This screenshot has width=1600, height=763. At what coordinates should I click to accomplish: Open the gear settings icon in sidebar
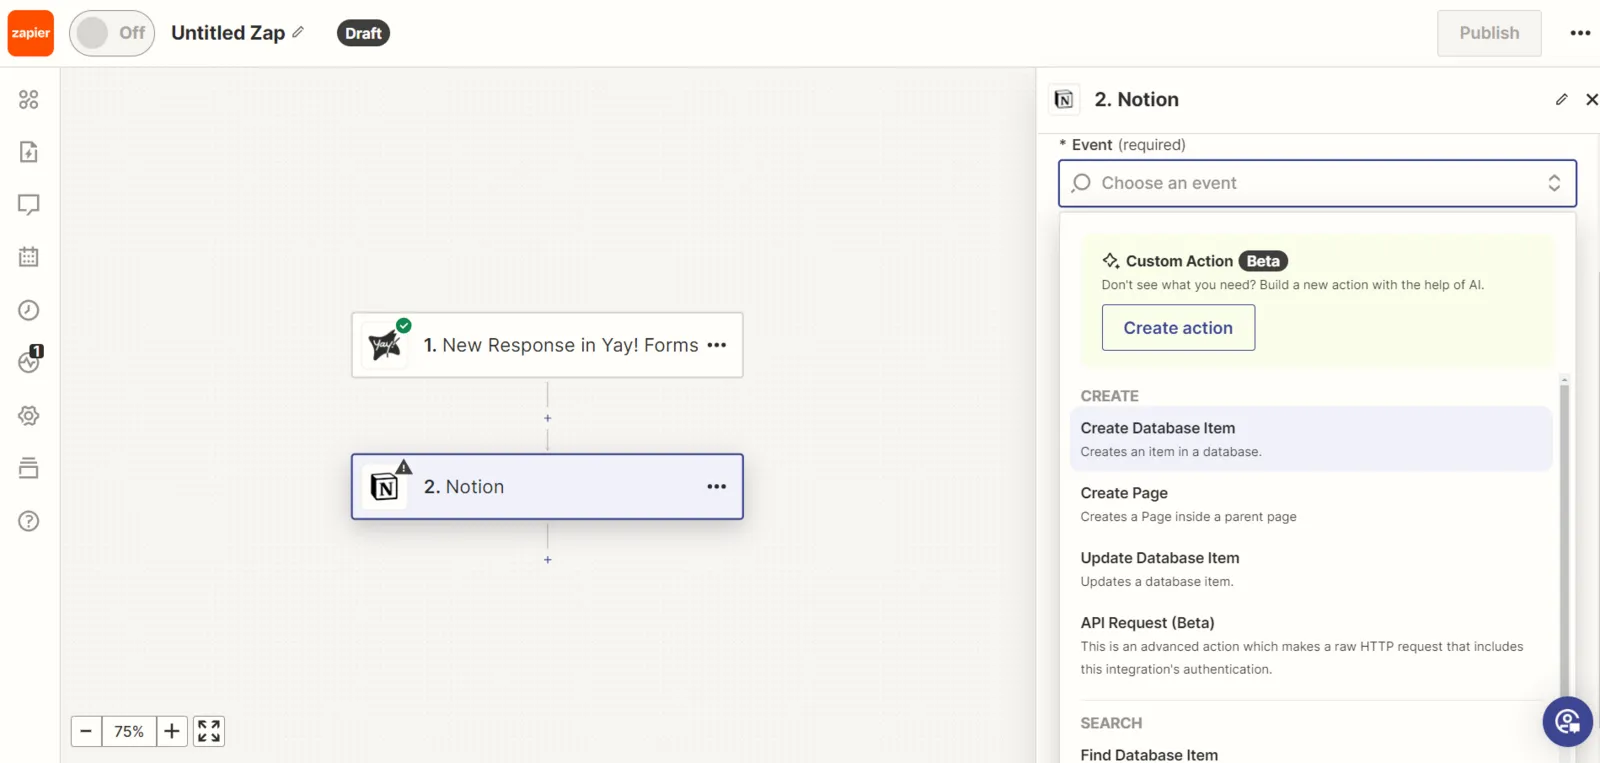(x=29, y=415)
